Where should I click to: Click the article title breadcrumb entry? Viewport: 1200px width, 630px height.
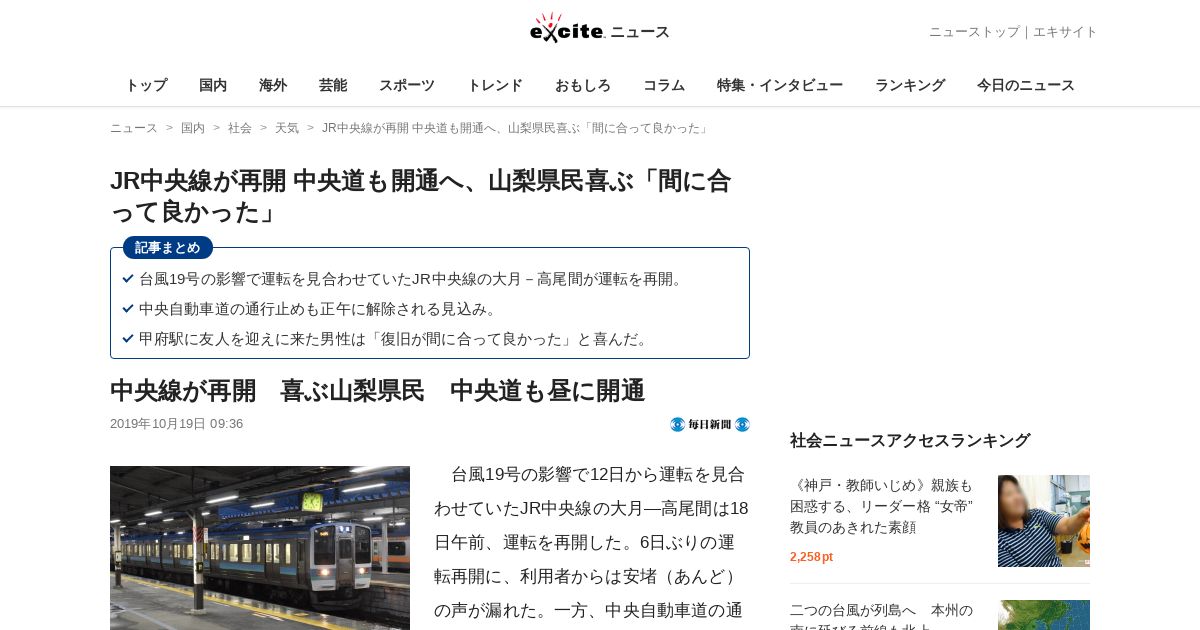pos(516,128)
